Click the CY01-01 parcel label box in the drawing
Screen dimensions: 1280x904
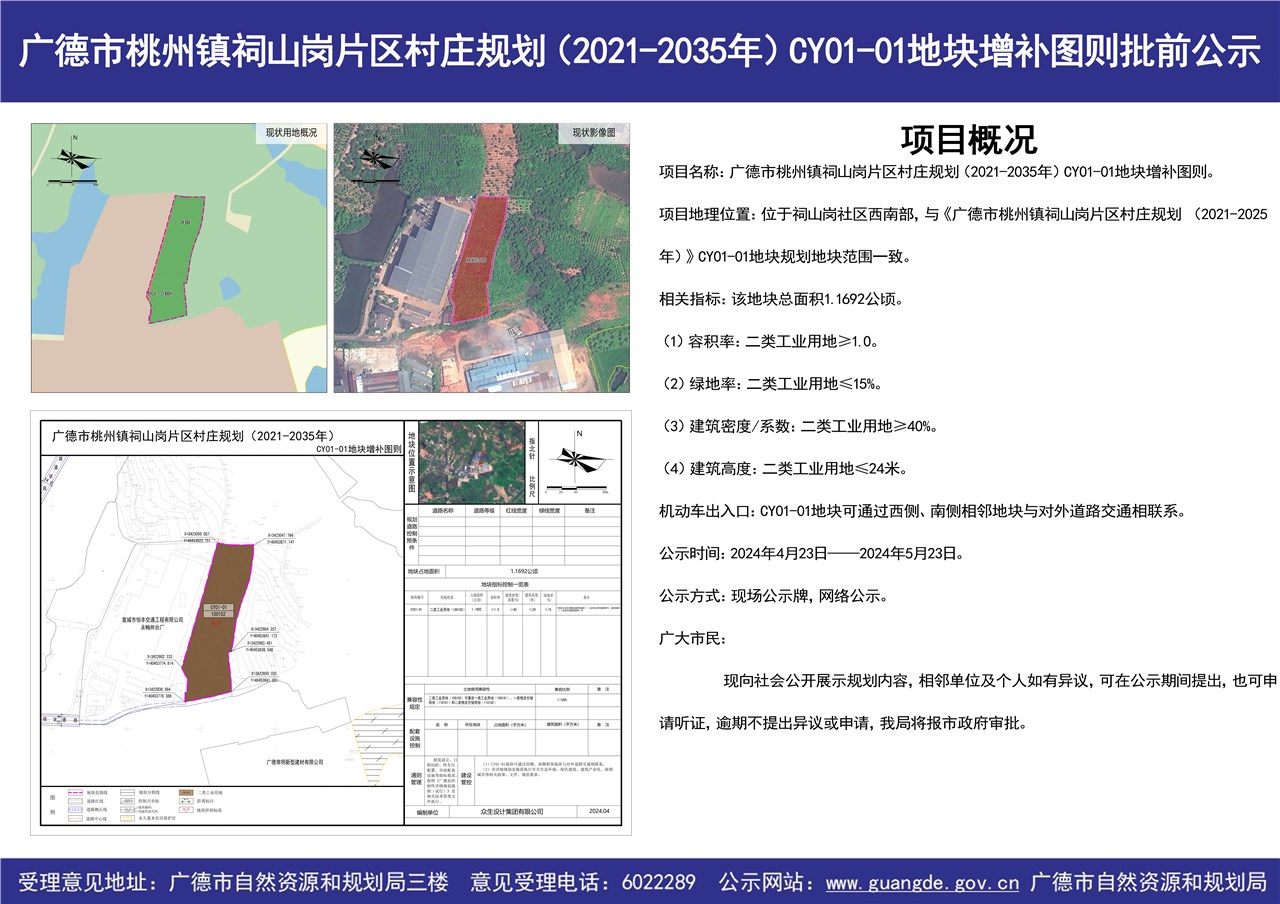pyautogui.click(x=220, y=611)
